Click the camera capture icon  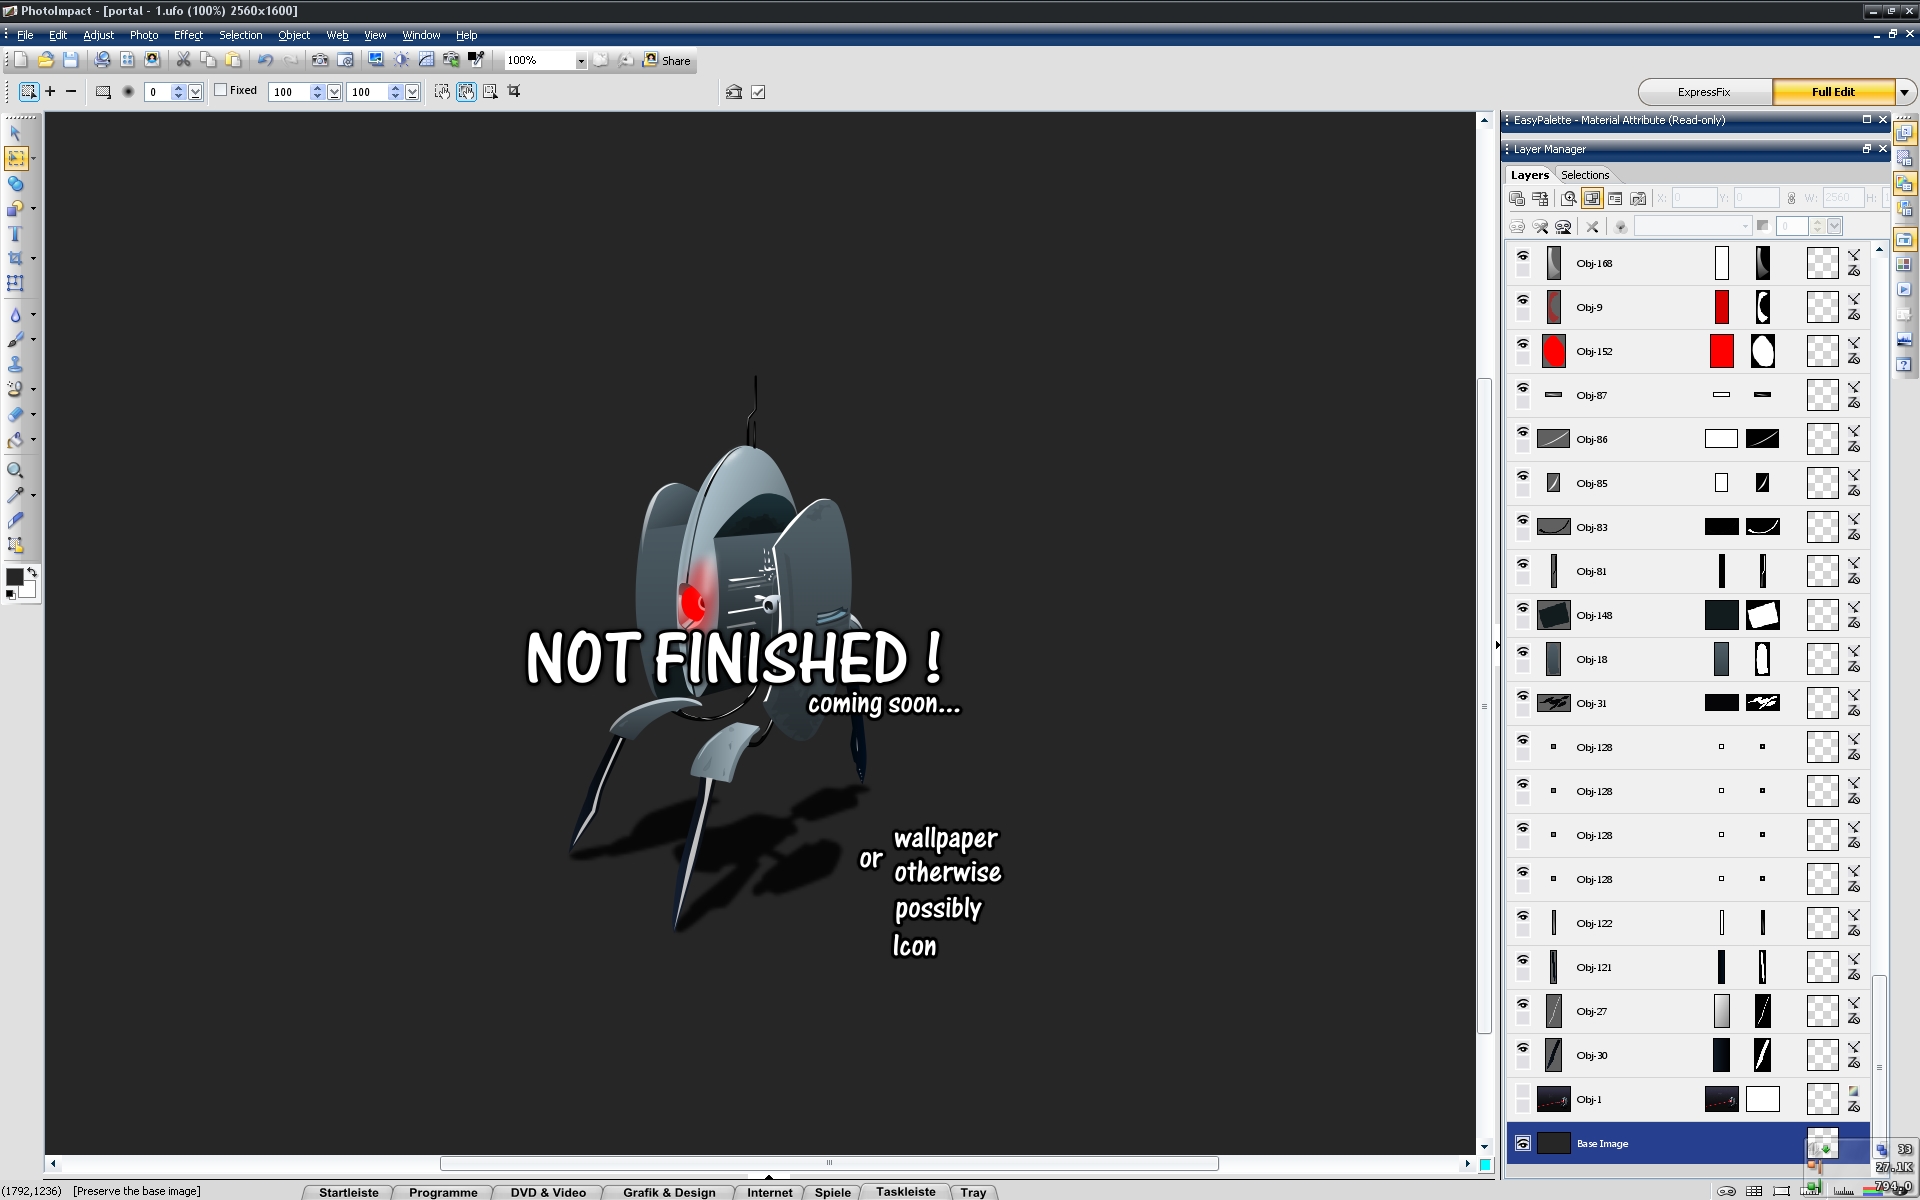(x=320, y=60)
